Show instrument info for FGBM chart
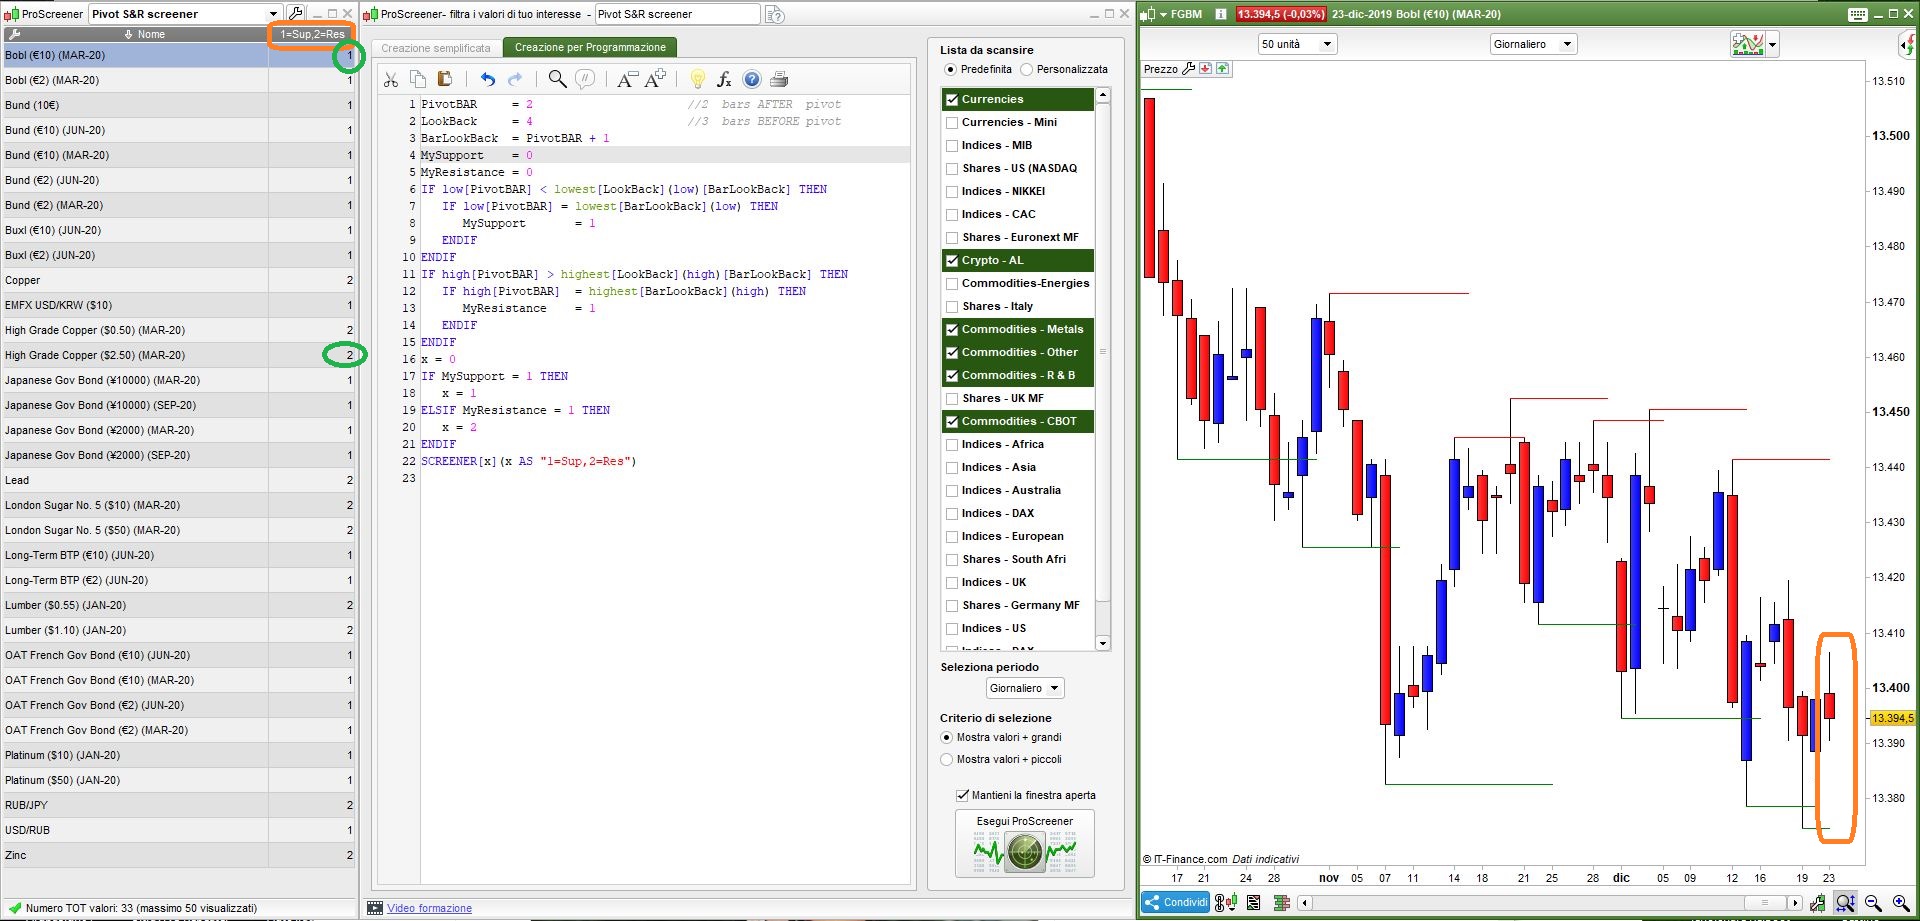This screenshot has width=1920, height=921. (x=1221, y=14)
